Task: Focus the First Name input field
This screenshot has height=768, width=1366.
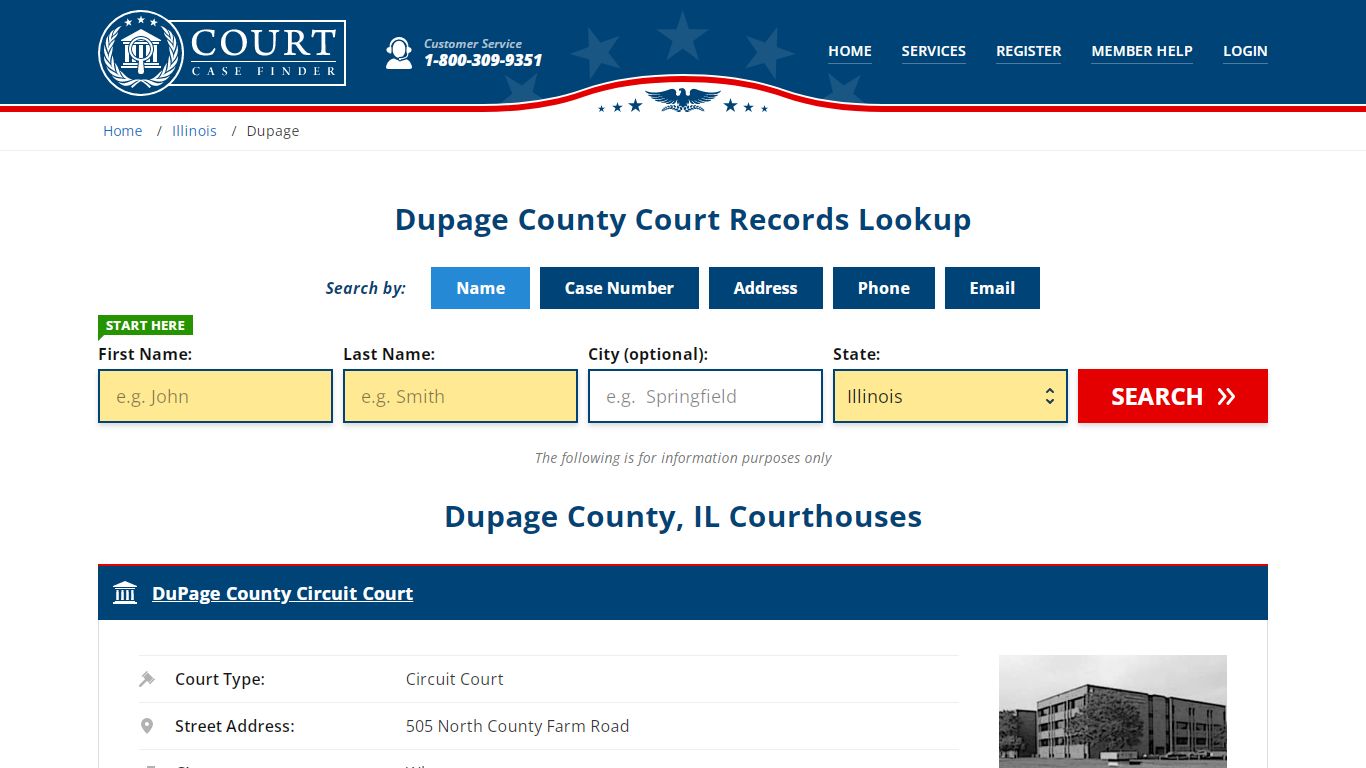Action: point(215,396)
